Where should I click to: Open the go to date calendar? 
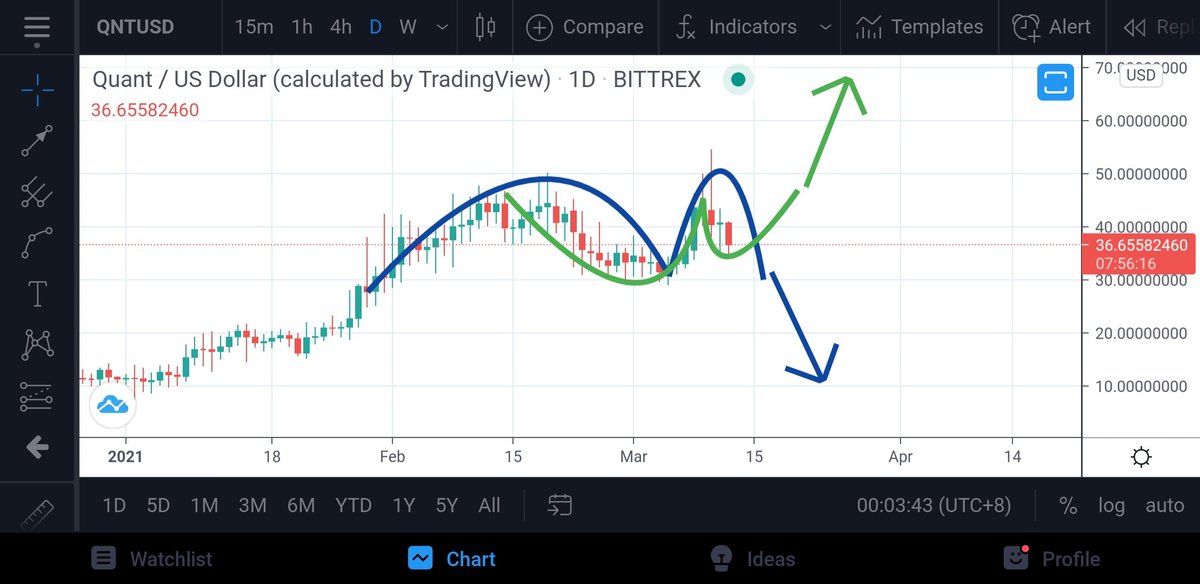tap(560, 505)
